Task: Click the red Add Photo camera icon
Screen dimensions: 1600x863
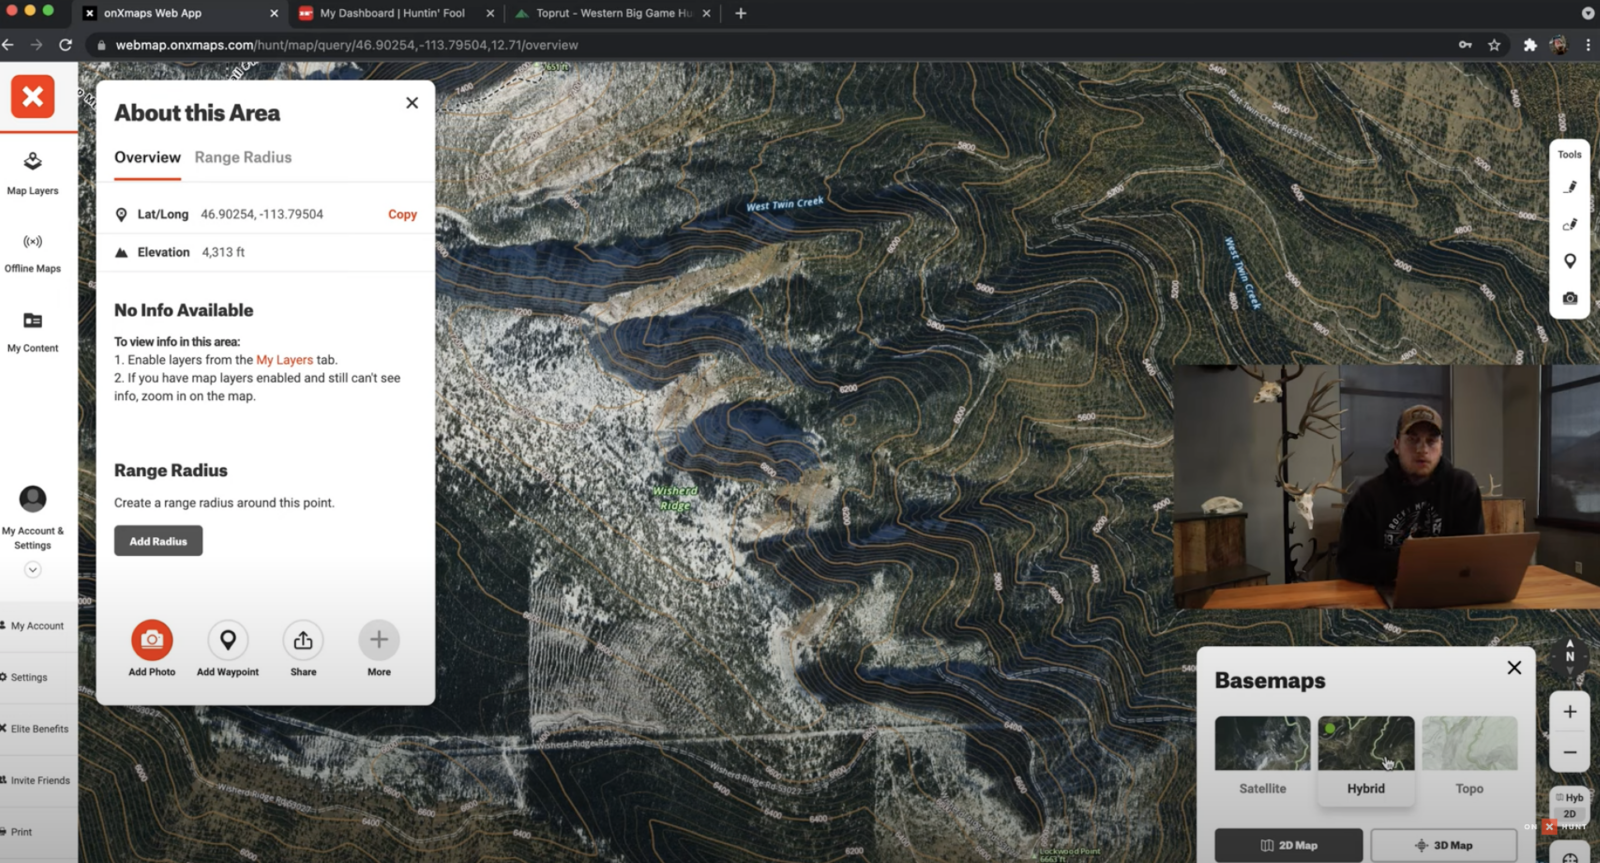Action: 152,640
